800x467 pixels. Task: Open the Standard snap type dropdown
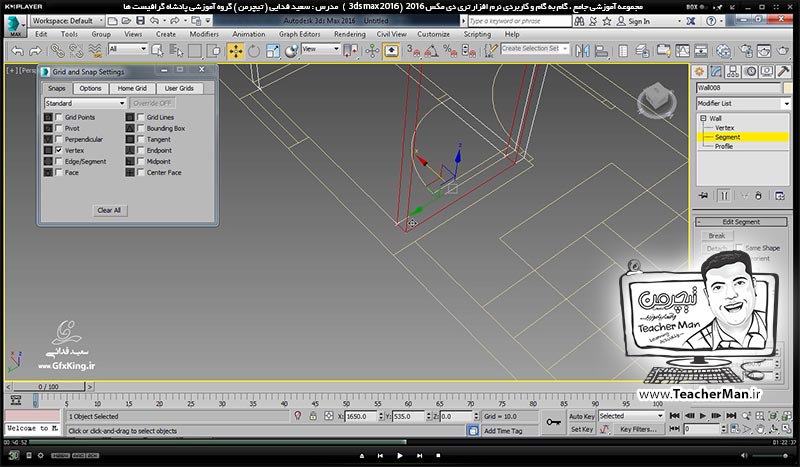coord(85,103)
